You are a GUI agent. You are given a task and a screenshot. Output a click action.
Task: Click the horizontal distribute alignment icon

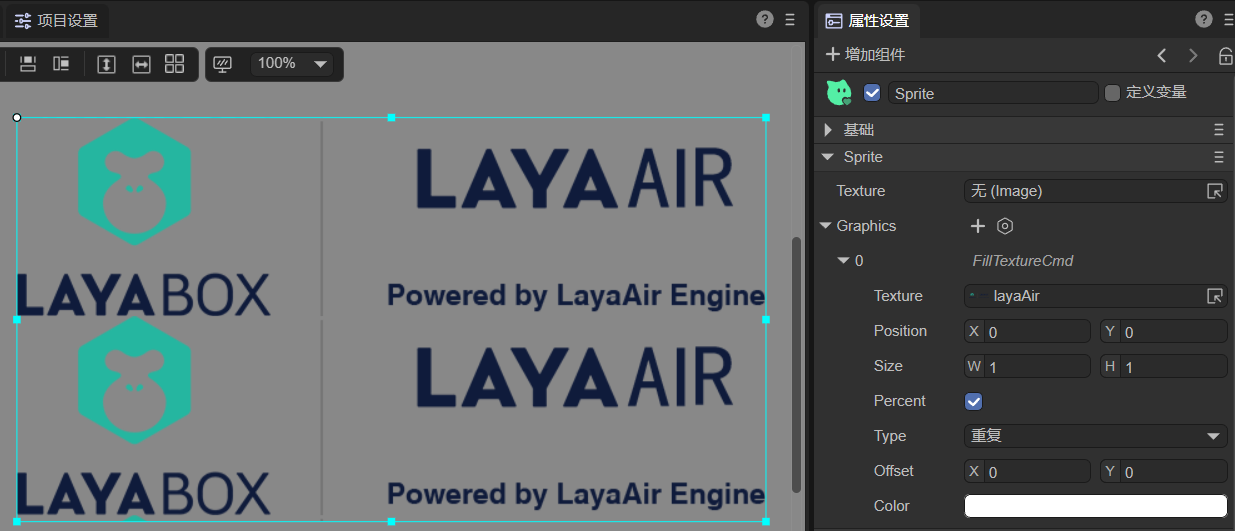pos(61,64)
